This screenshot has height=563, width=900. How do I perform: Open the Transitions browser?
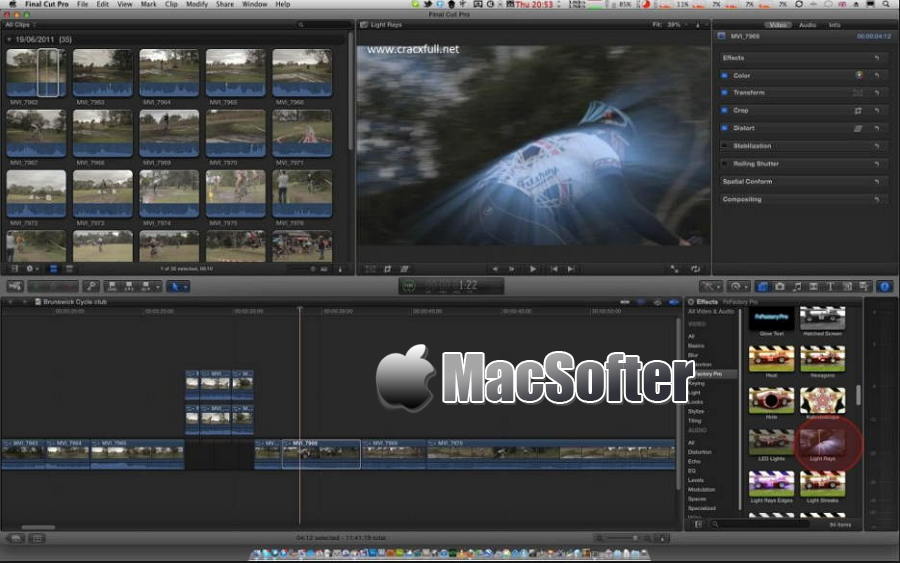[x=813, y=286]
